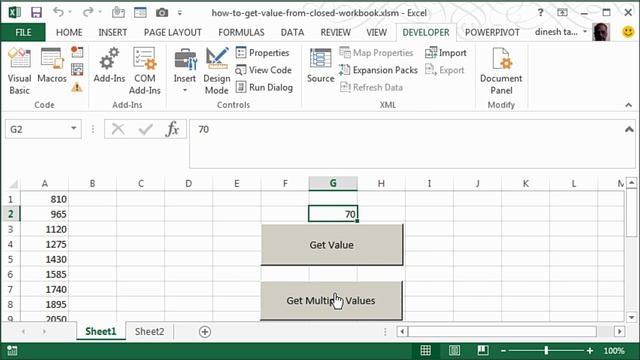Viewport: 640px width, 360px height.
Task: Collapse the ribbon
Action: (x=629, y=105)
